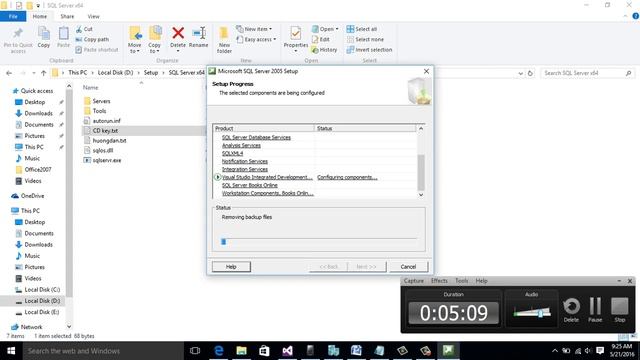Switch to the Share ribbon tab
Image resolution: width=640 pixels, height=360 pixels.
pyautogui.click(x=67, y=16)
